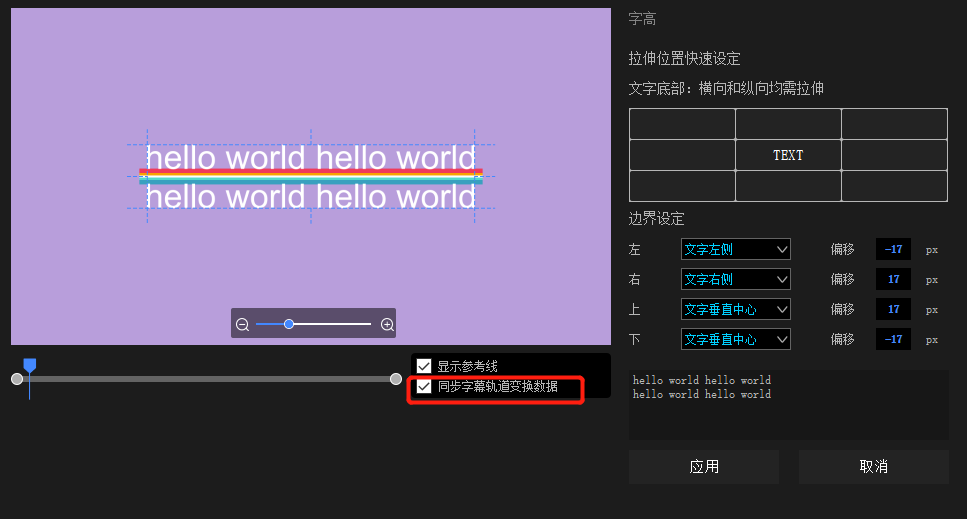Click the 字高 label
This screenshot has height=519, width=967.
coord(642,19)
